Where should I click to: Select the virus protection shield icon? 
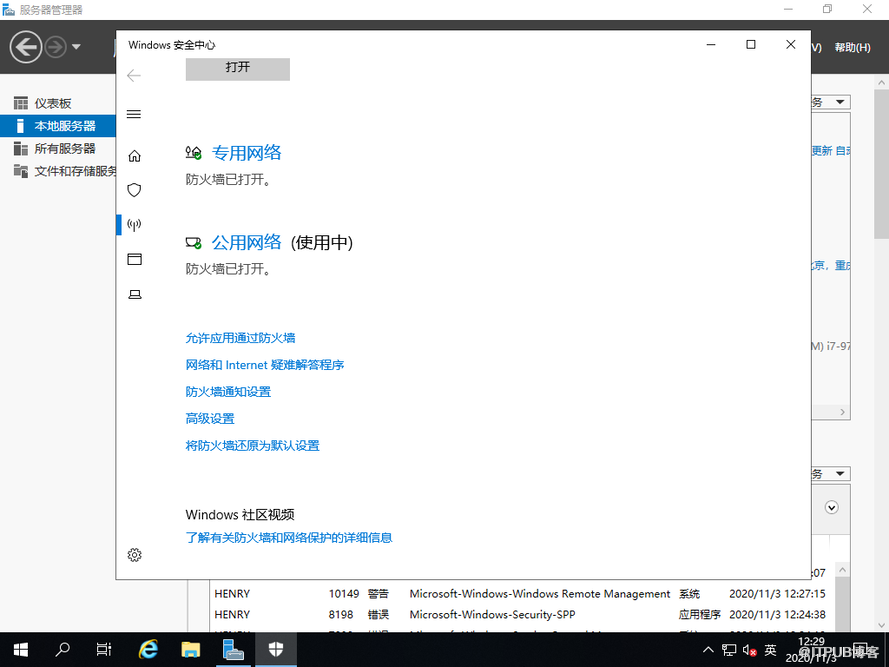click(x=135, y=190)
